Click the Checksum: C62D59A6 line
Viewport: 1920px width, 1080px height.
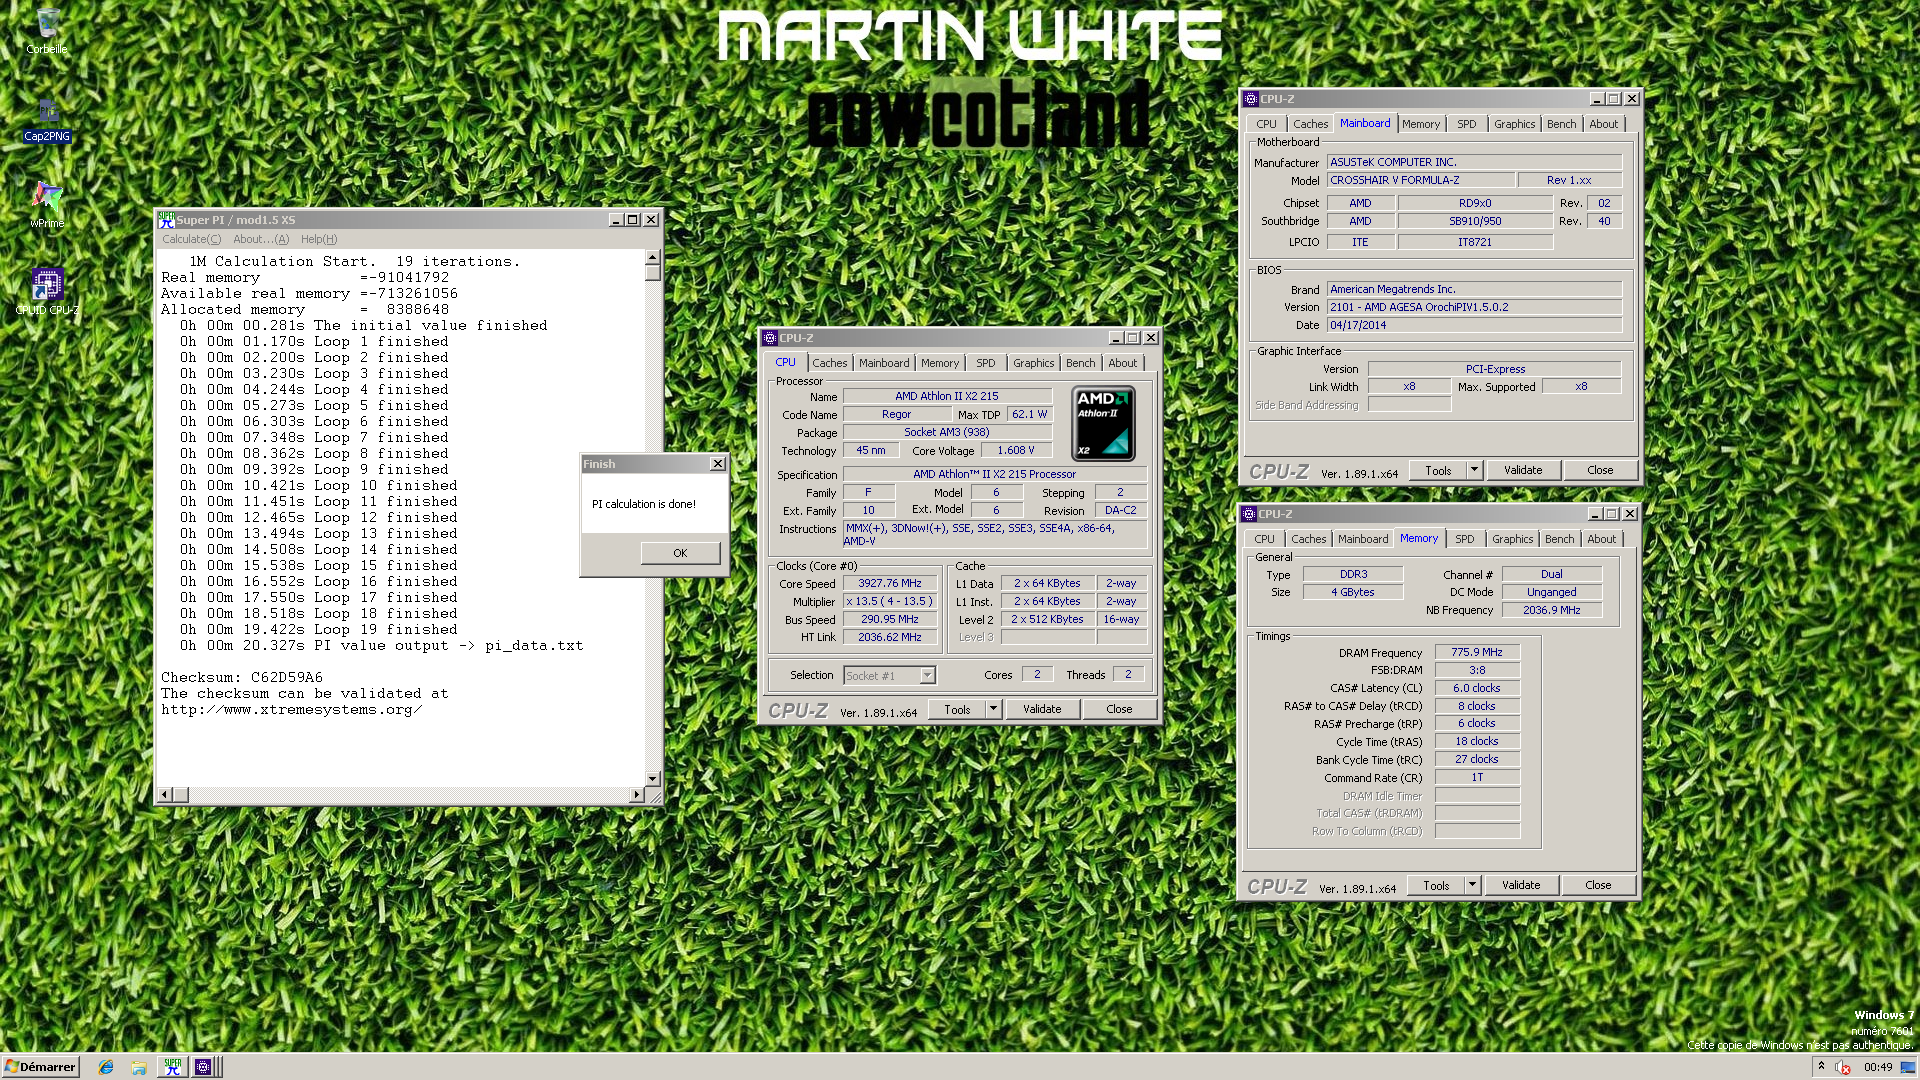tap(242, 678)
